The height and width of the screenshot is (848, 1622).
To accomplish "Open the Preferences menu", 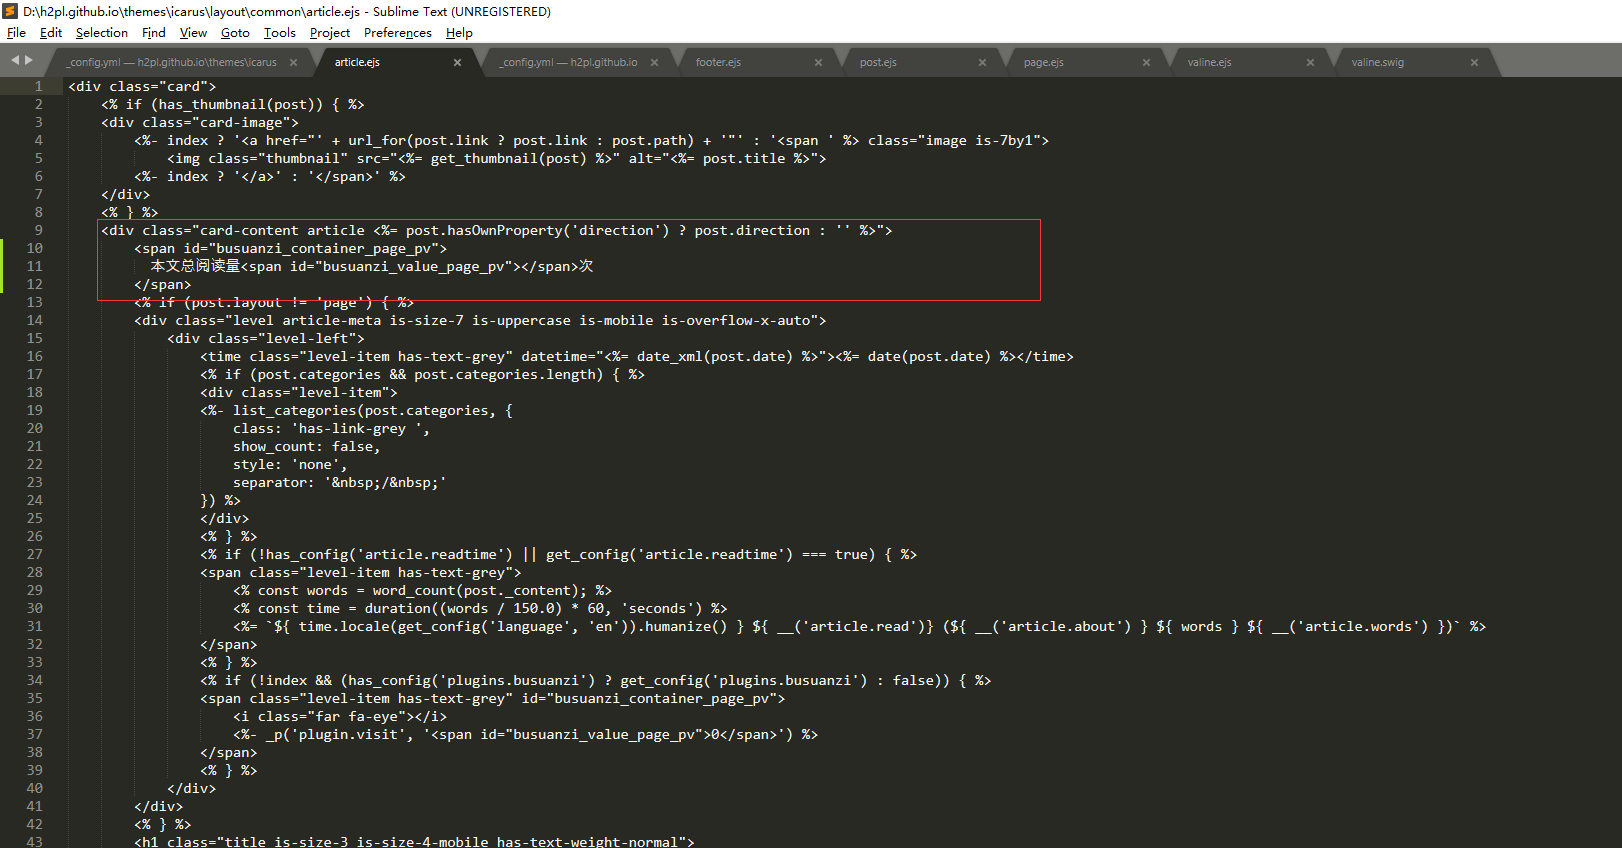I will (397, 33).
